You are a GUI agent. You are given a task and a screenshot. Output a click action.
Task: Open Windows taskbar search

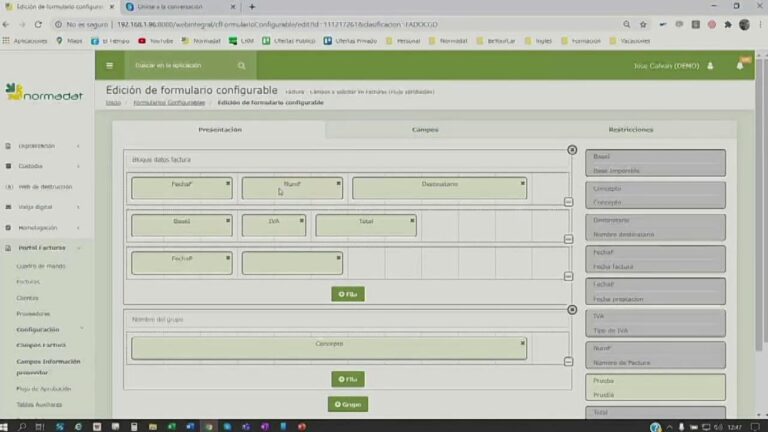[22, 427]
